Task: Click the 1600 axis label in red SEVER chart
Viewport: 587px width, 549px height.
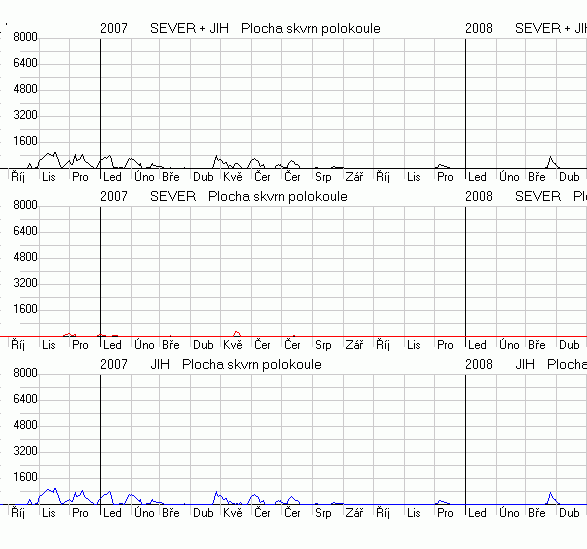Action: coord(25,309)
